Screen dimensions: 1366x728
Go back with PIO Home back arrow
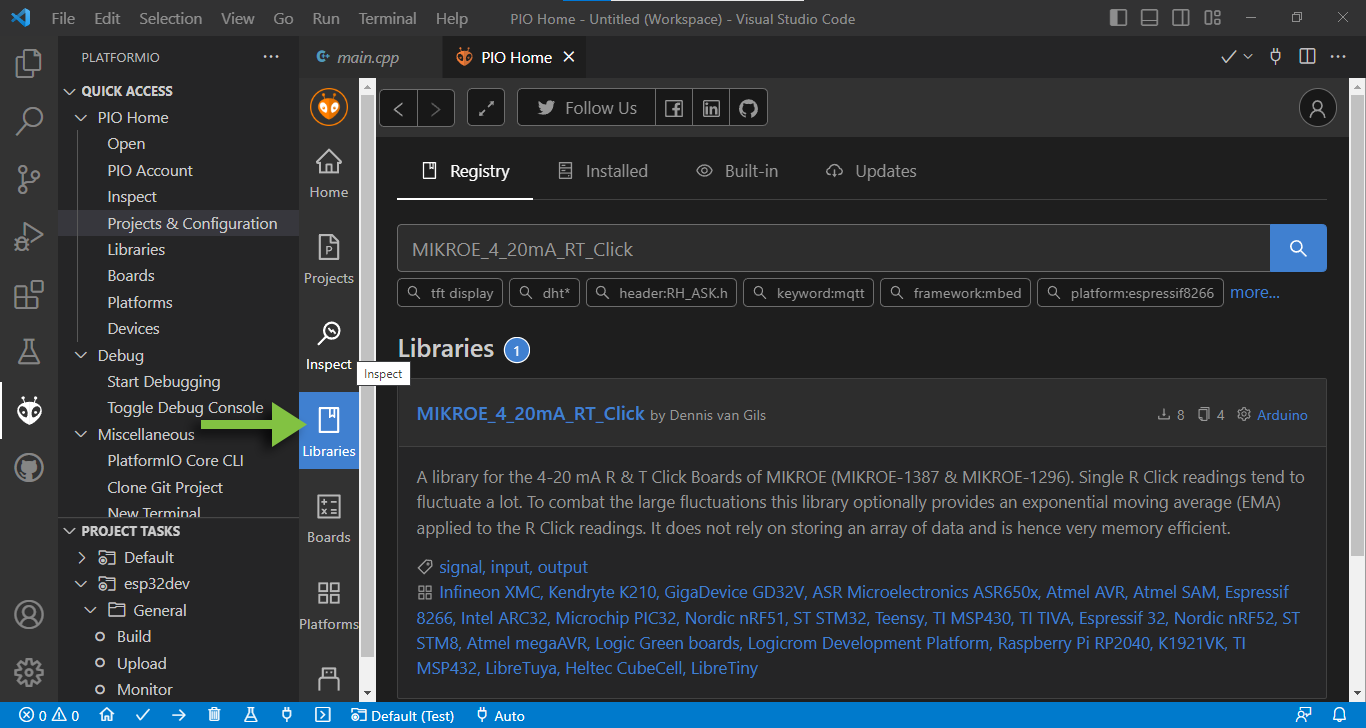[x=398, y=109]
